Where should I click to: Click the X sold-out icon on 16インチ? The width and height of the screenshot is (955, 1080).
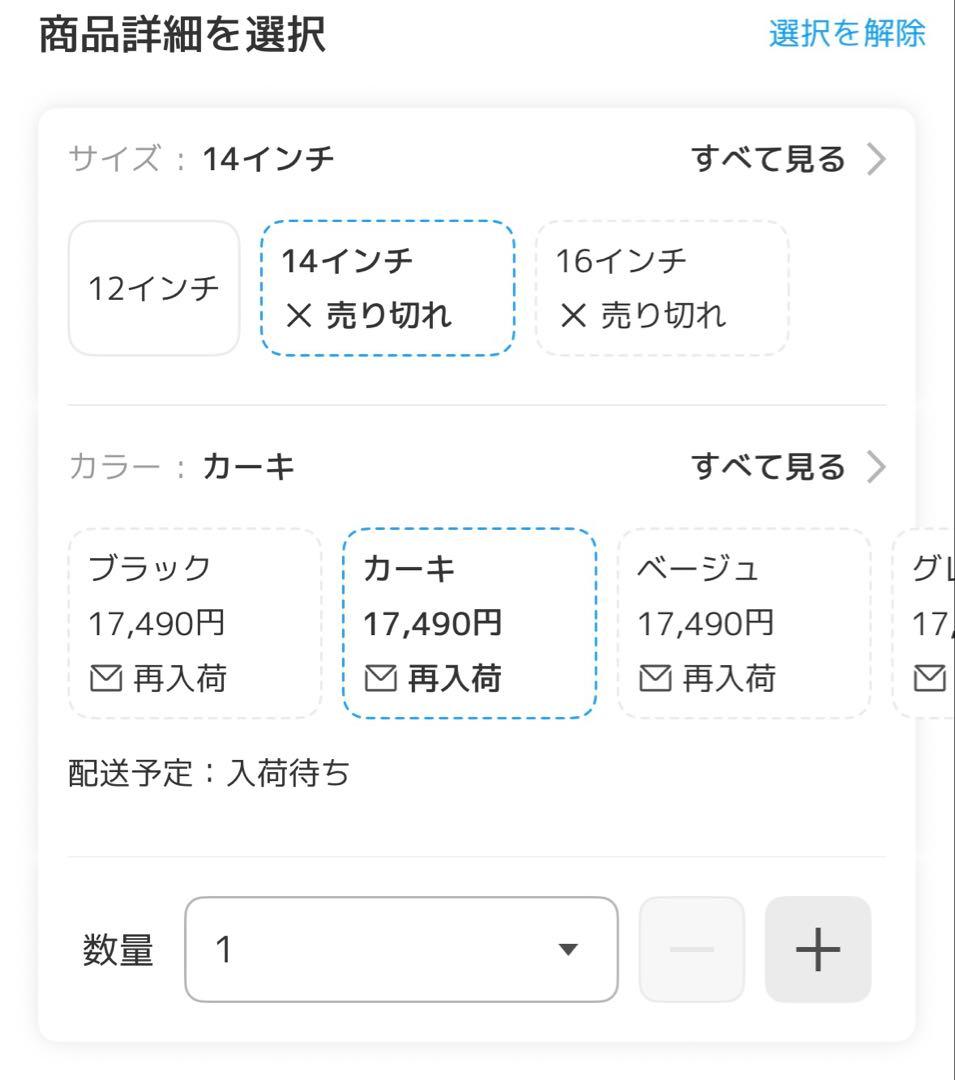click(x=573, y=317)
